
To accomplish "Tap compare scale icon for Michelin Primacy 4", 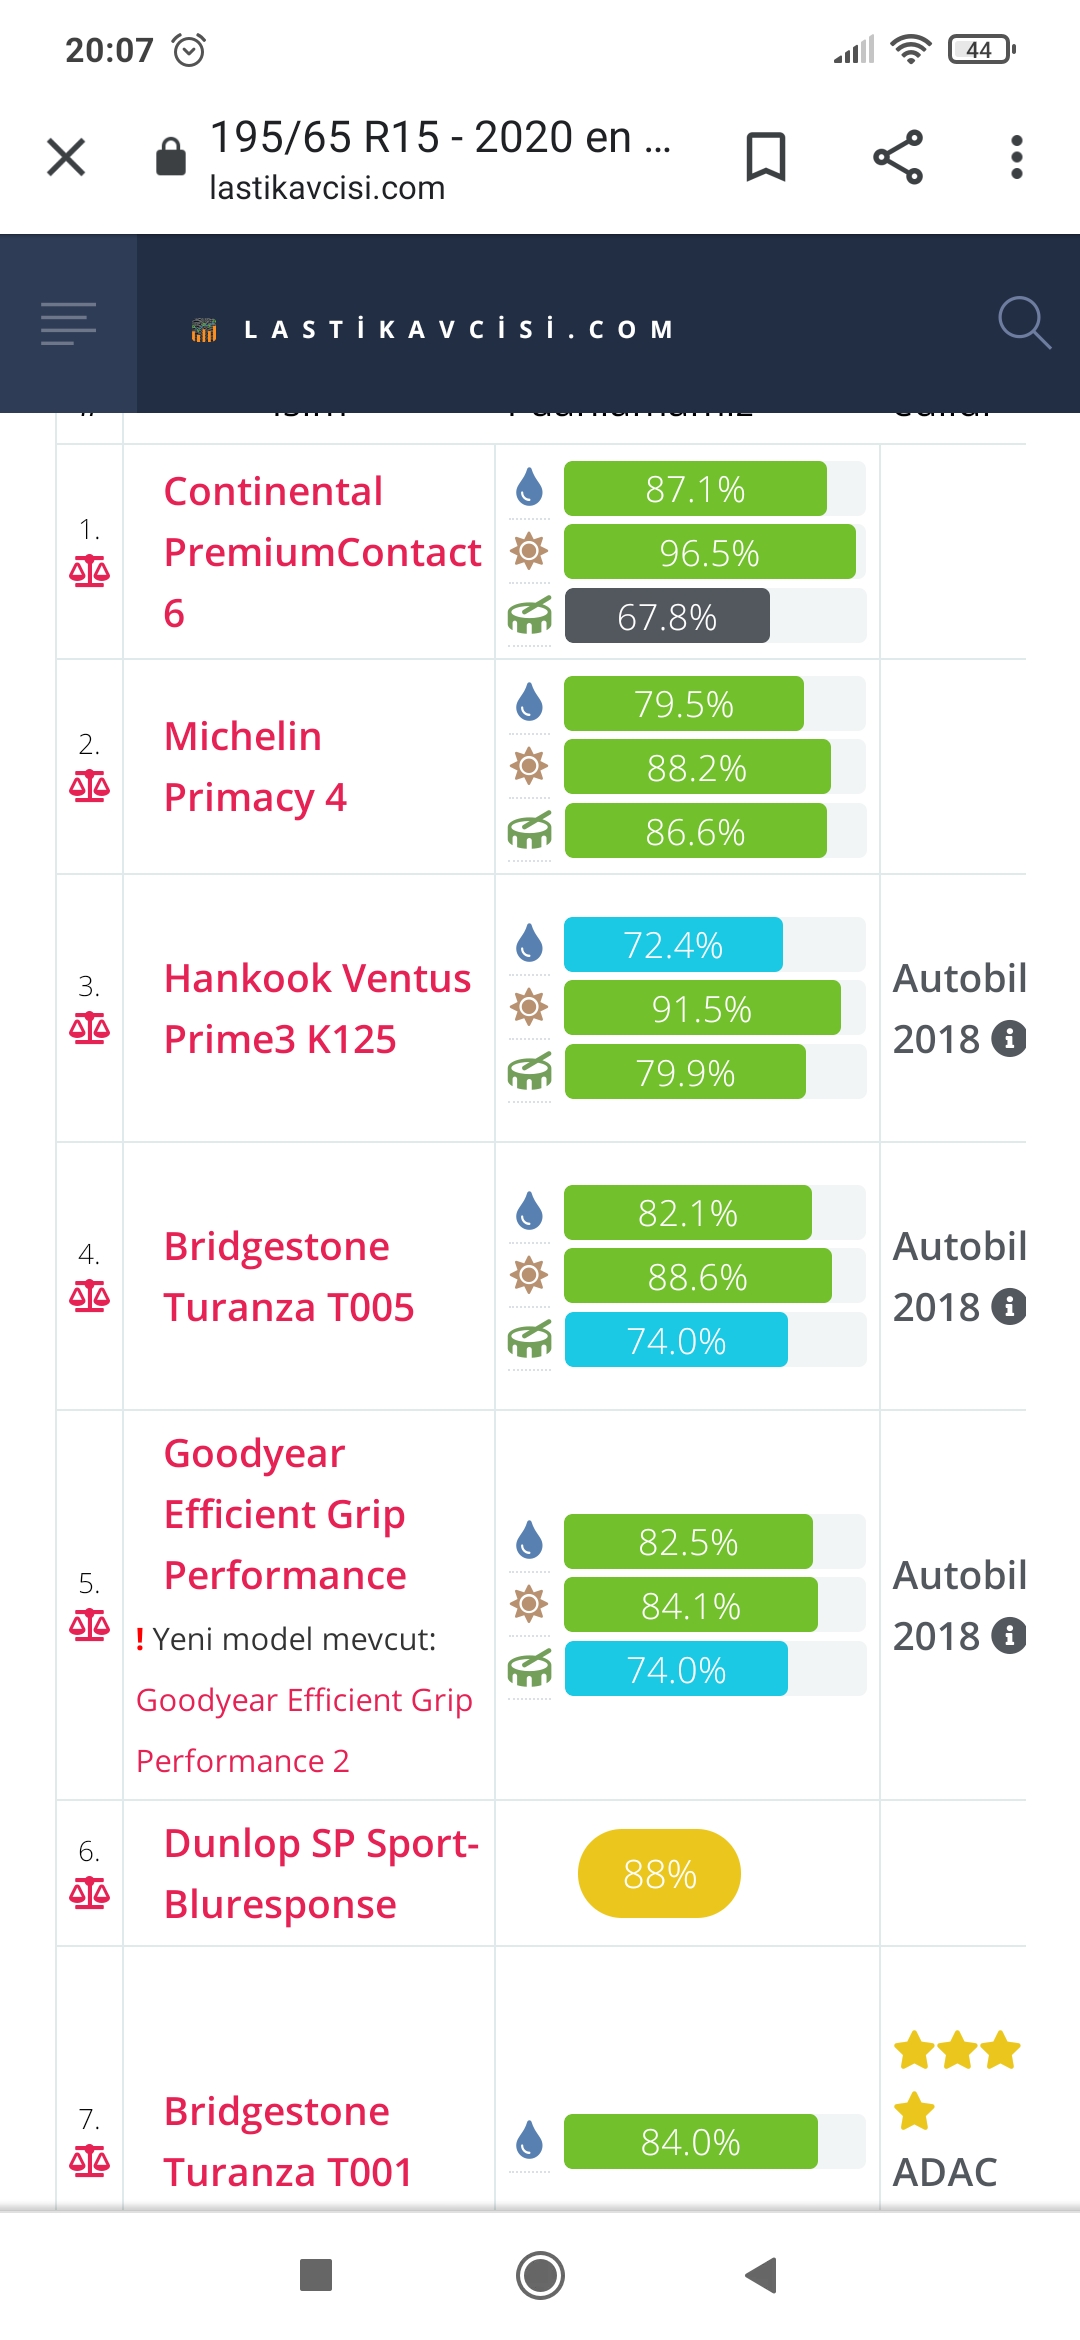I will point(89,786).
